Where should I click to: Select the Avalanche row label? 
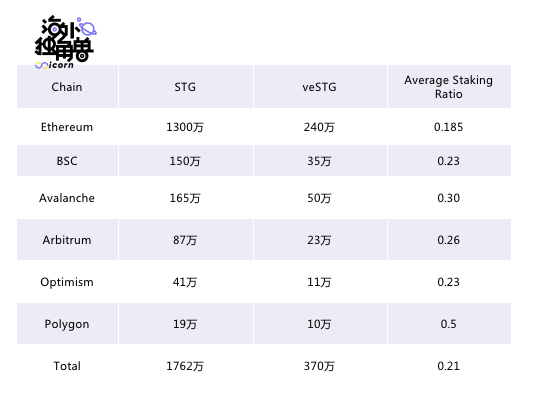click(x=67, y=198)
